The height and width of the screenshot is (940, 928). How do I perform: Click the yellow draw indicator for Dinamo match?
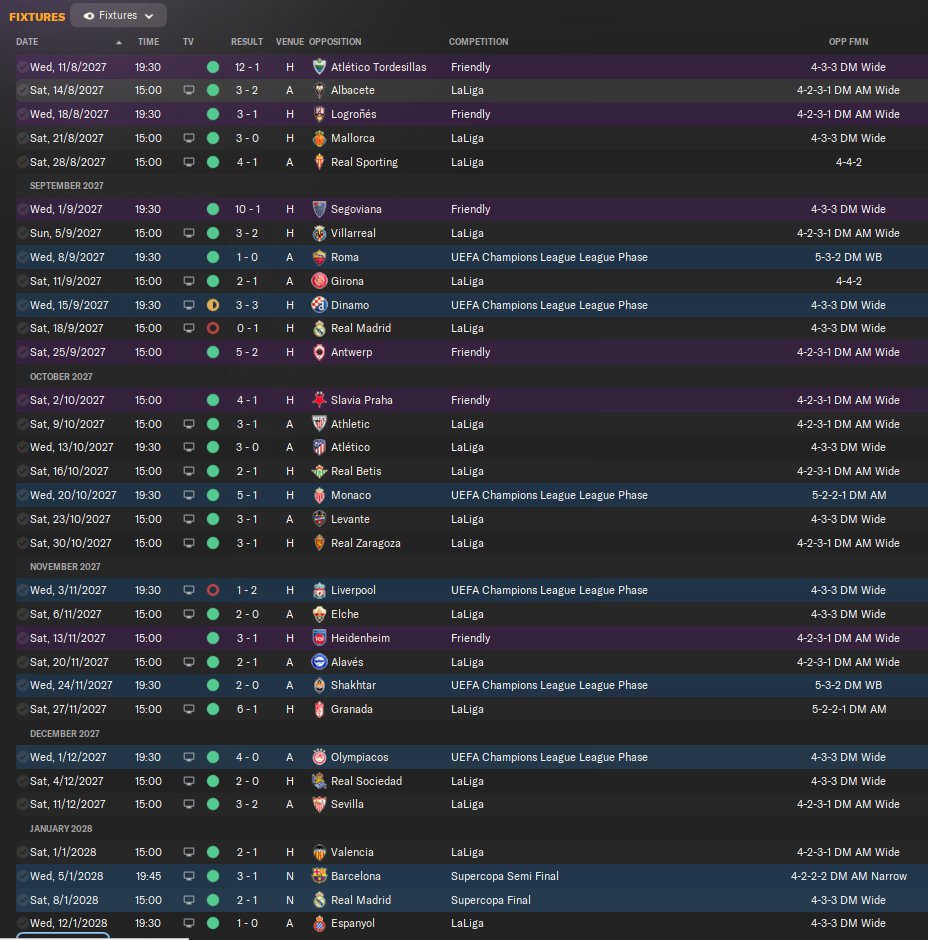[x=213, y=305]
